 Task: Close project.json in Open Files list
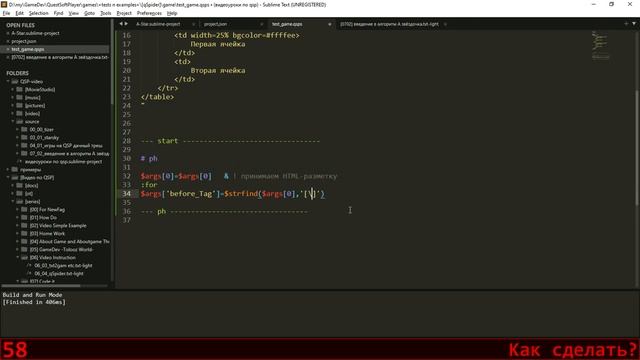[8, 41]
